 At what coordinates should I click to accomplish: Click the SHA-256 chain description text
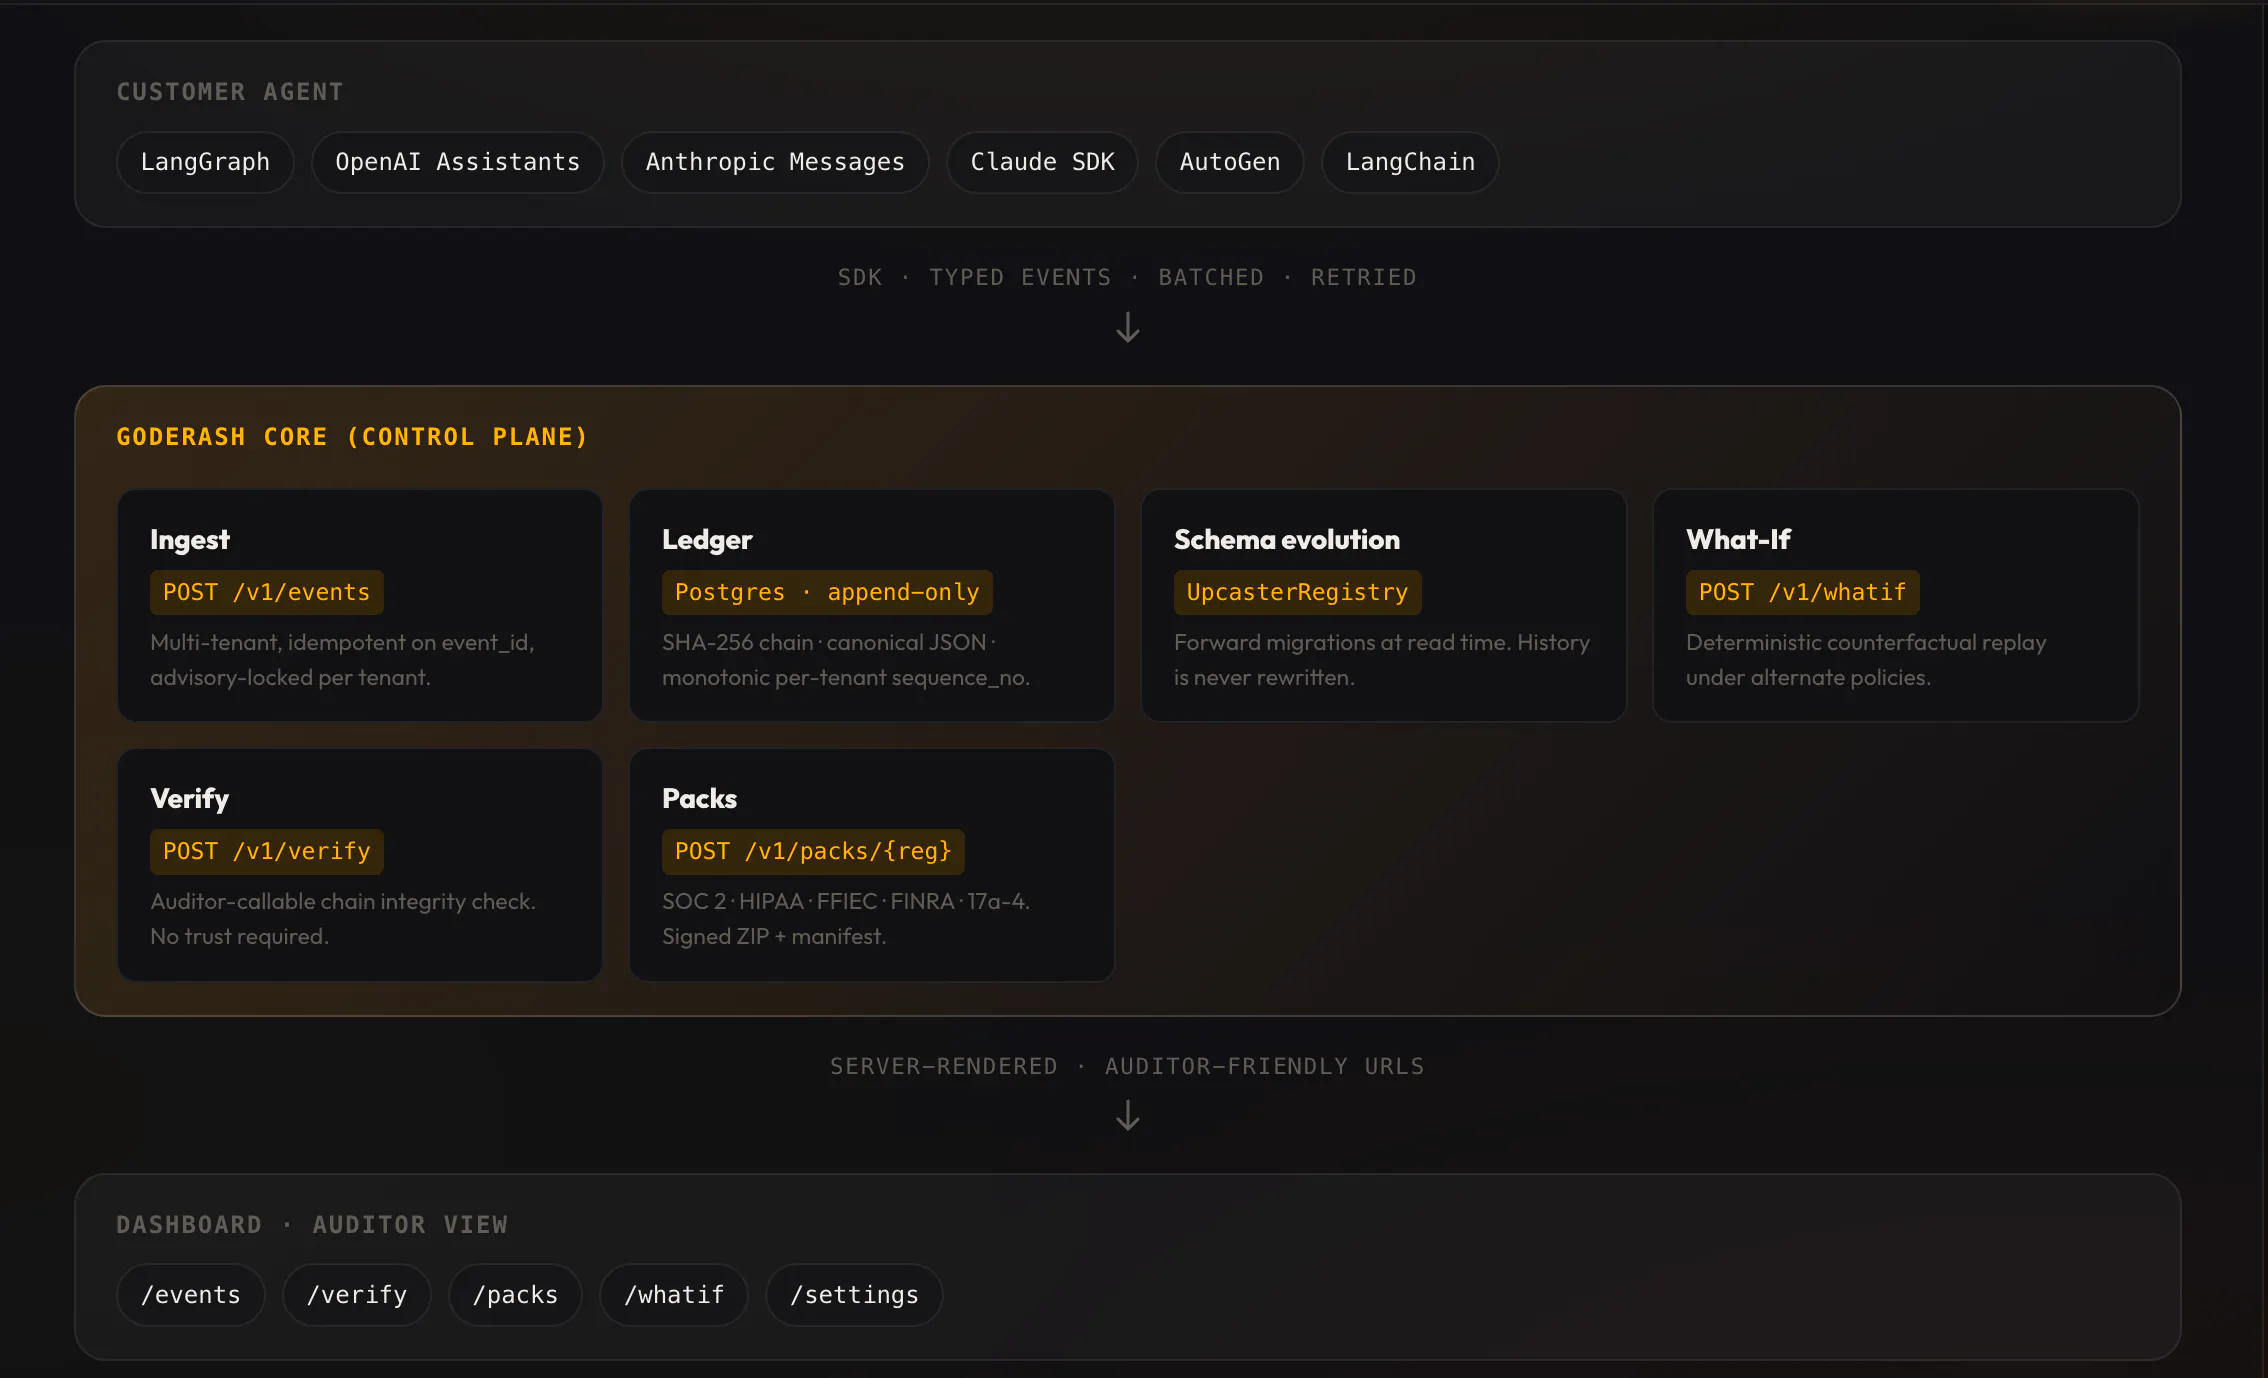846,660
